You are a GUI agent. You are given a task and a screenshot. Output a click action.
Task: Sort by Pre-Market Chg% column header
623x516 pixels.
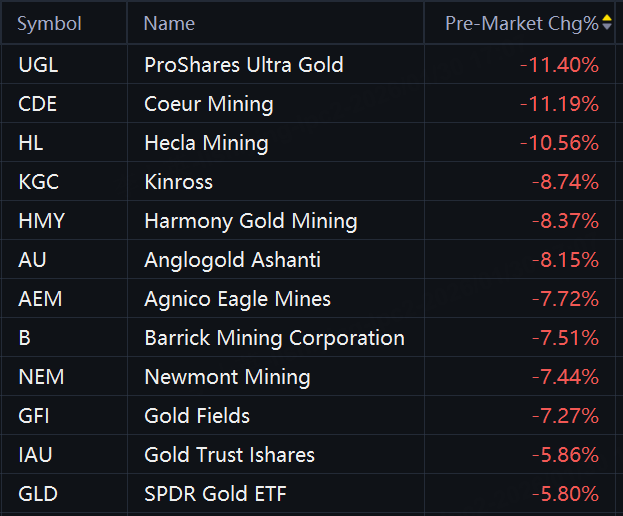point(521,23)
